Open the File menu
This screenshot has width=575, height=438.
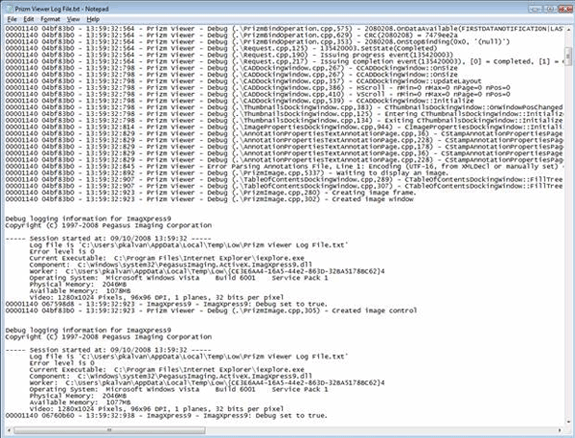click(12, 19)
